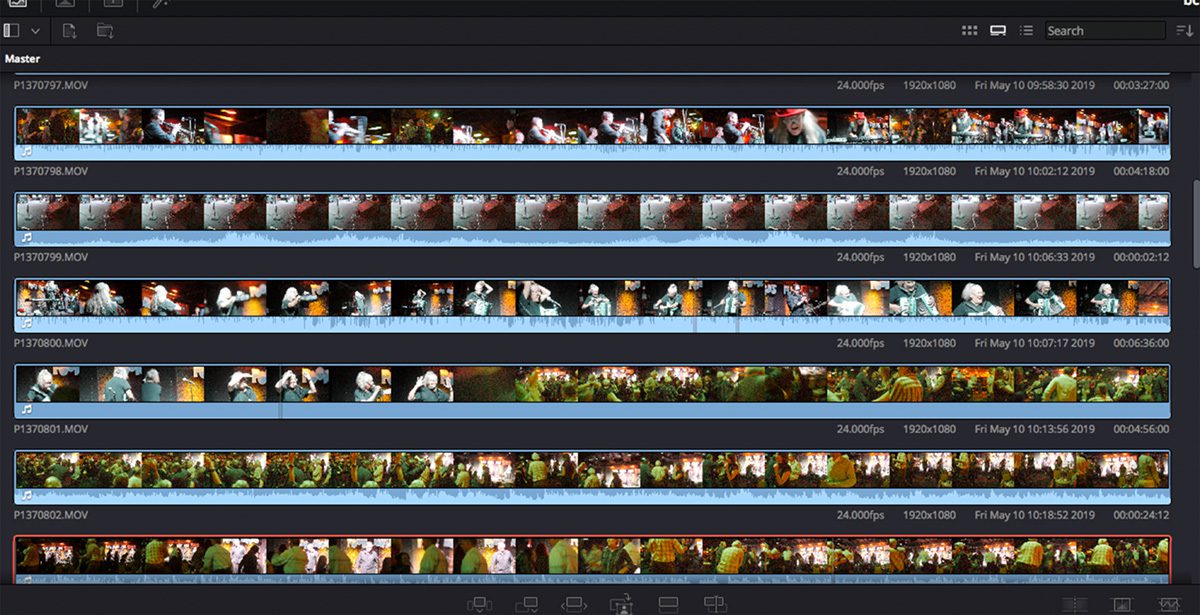Click the 00:06:36:00 duration value

tap(1141, 344)
